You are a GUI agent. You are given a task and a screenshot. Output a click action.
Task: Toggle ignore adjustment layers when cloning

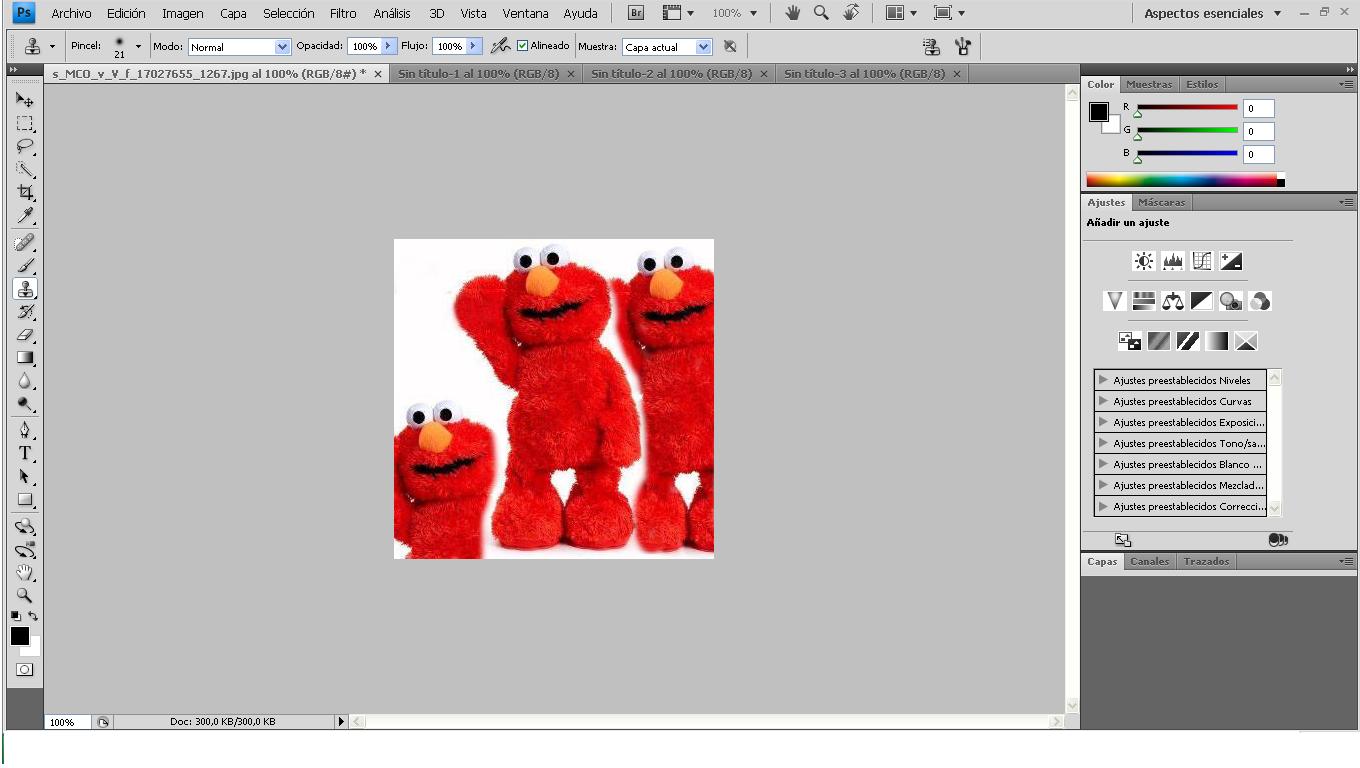tap(730, 46)
